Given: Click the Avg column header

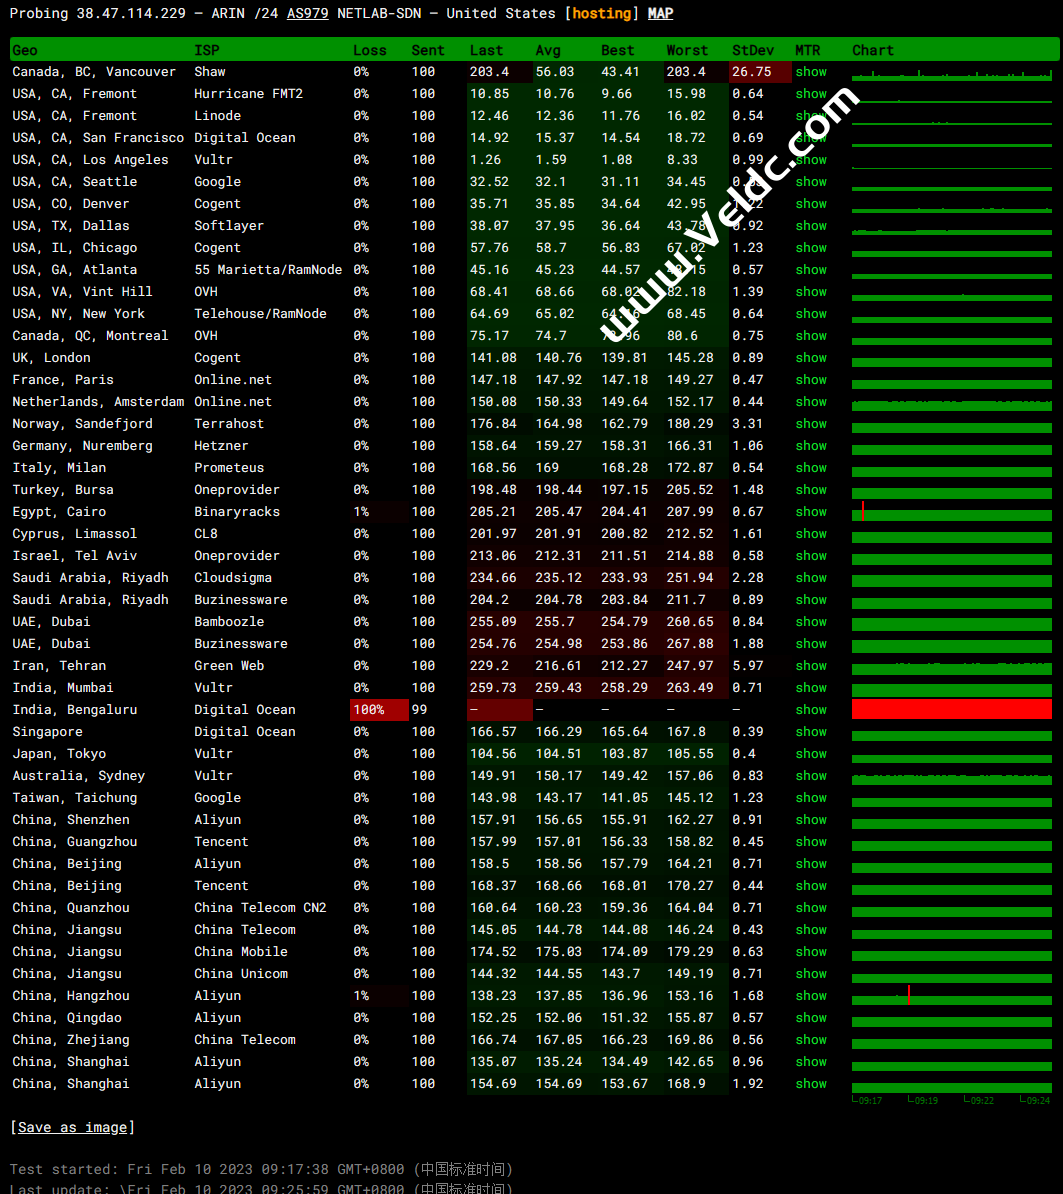Looking at the screenshot, I should (x=548, y=50).
